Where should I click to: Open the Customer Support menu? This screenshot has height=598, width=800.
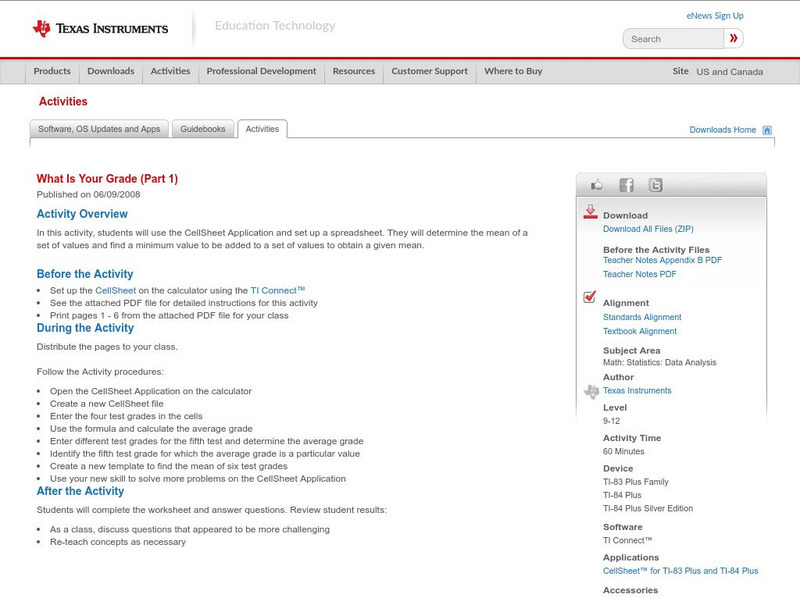click(x=430, y=71)
